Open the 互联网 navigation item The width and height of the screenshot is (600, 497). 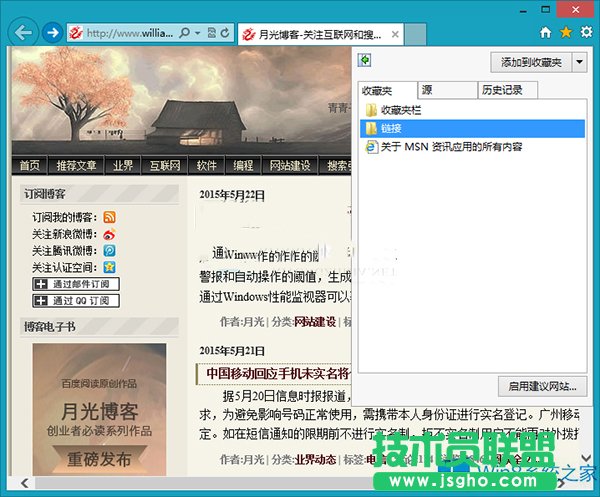(165, 165)
